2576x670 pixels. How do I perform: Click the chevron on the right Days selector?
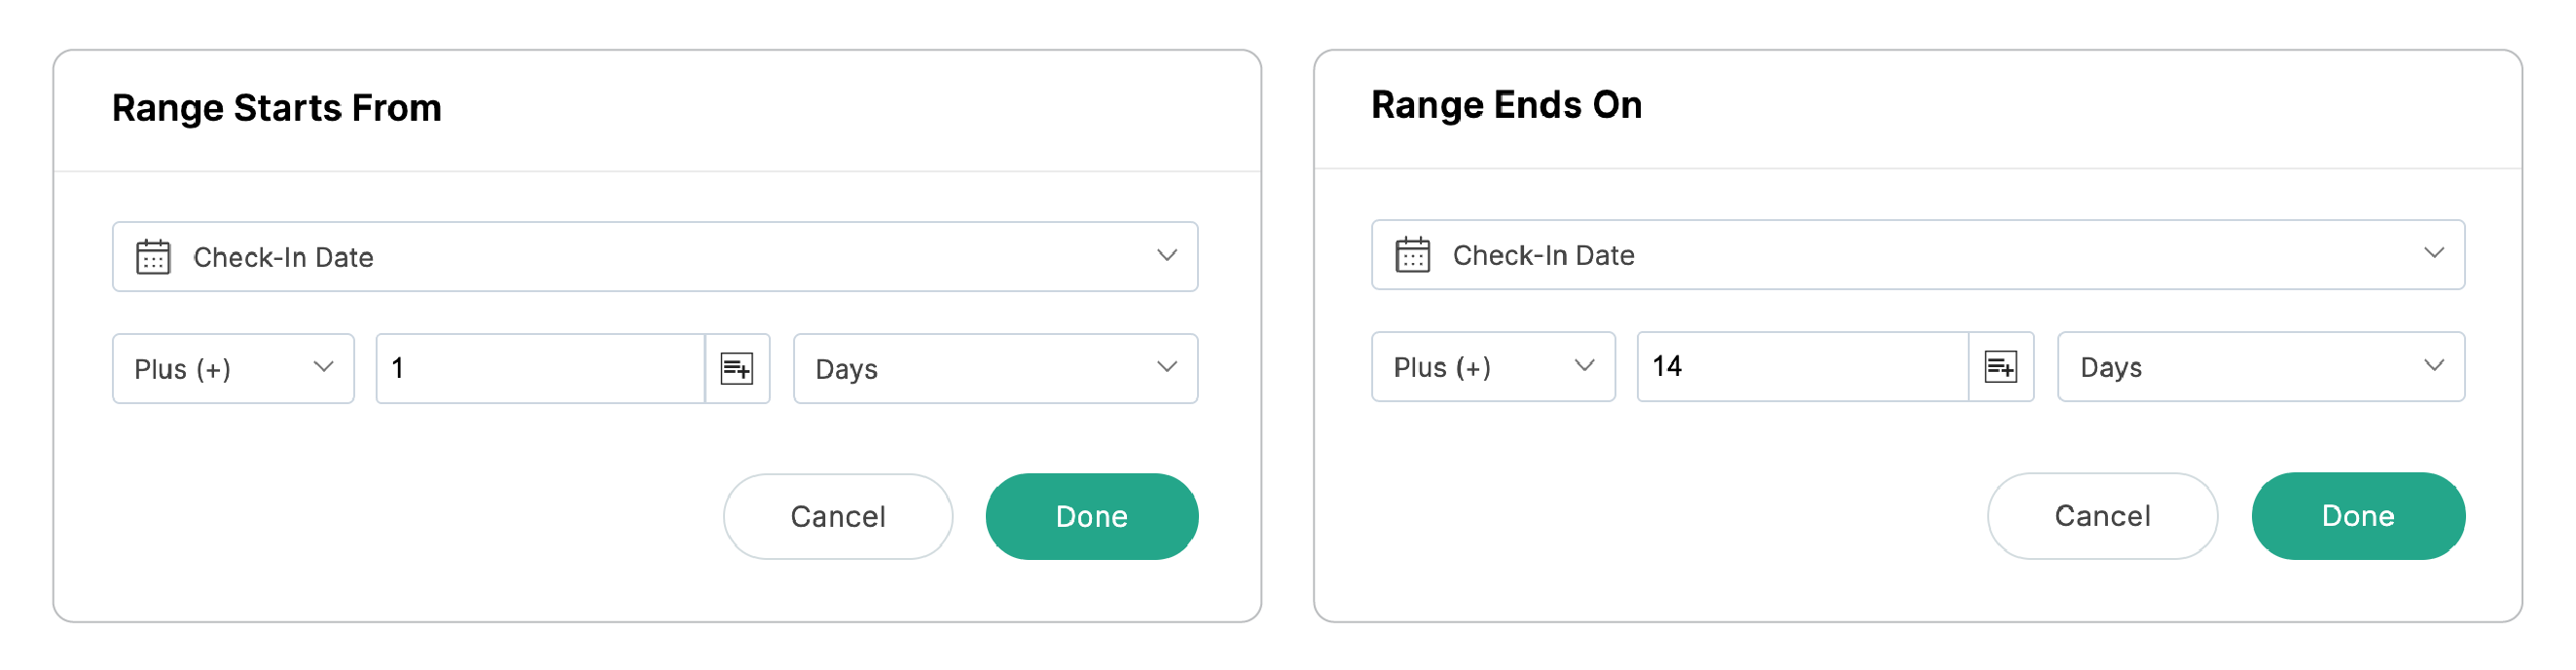pos(2436,367)
